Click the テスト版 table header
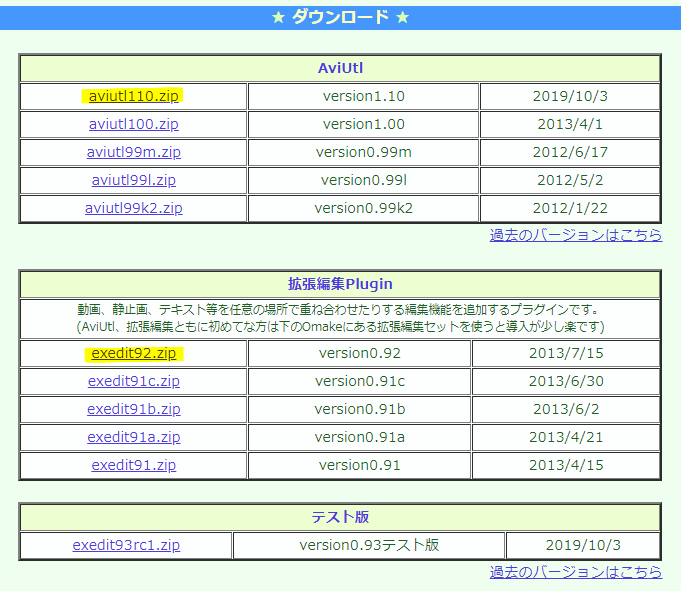The image size is (681, 591). (x=340, y=517)
